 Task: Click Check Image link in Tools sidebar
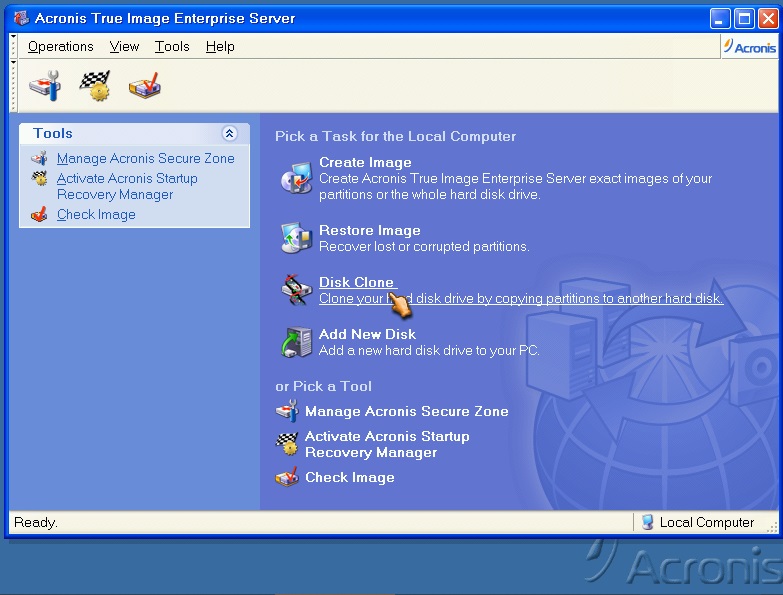click(x=96, y=215)
